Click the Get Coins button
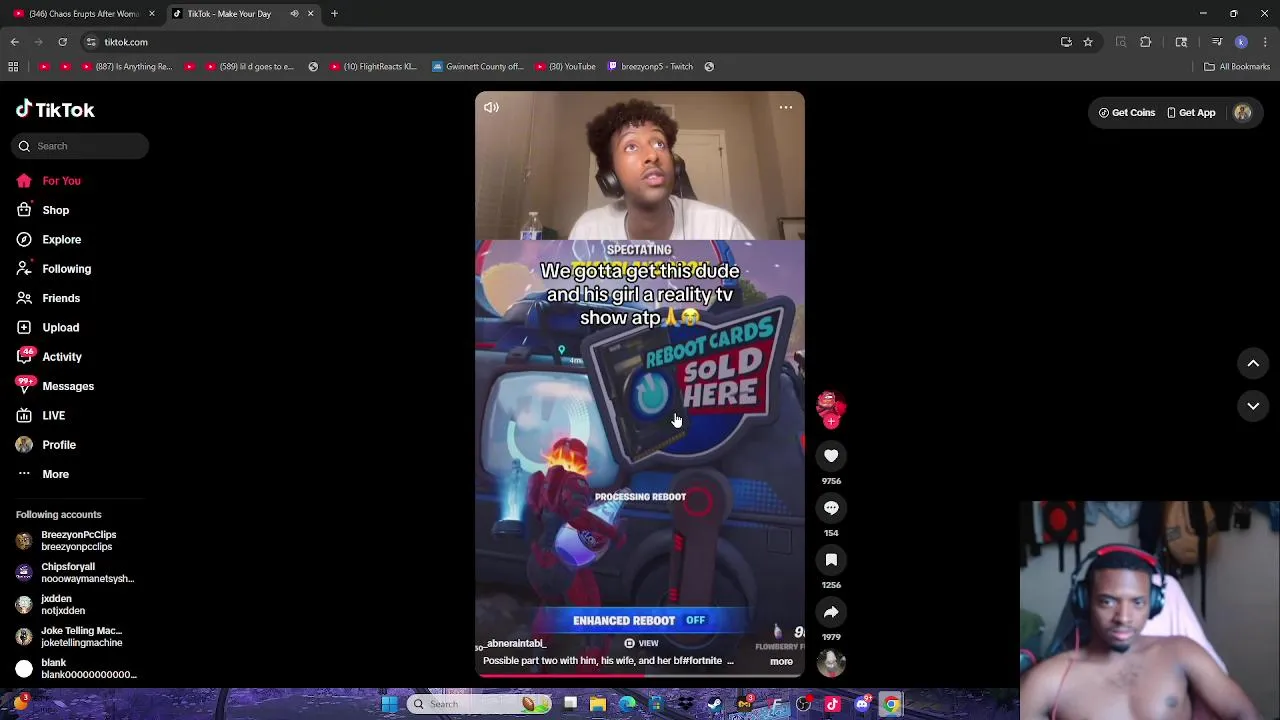This screenshot has height=720, width=1280. pos(1127,113)
